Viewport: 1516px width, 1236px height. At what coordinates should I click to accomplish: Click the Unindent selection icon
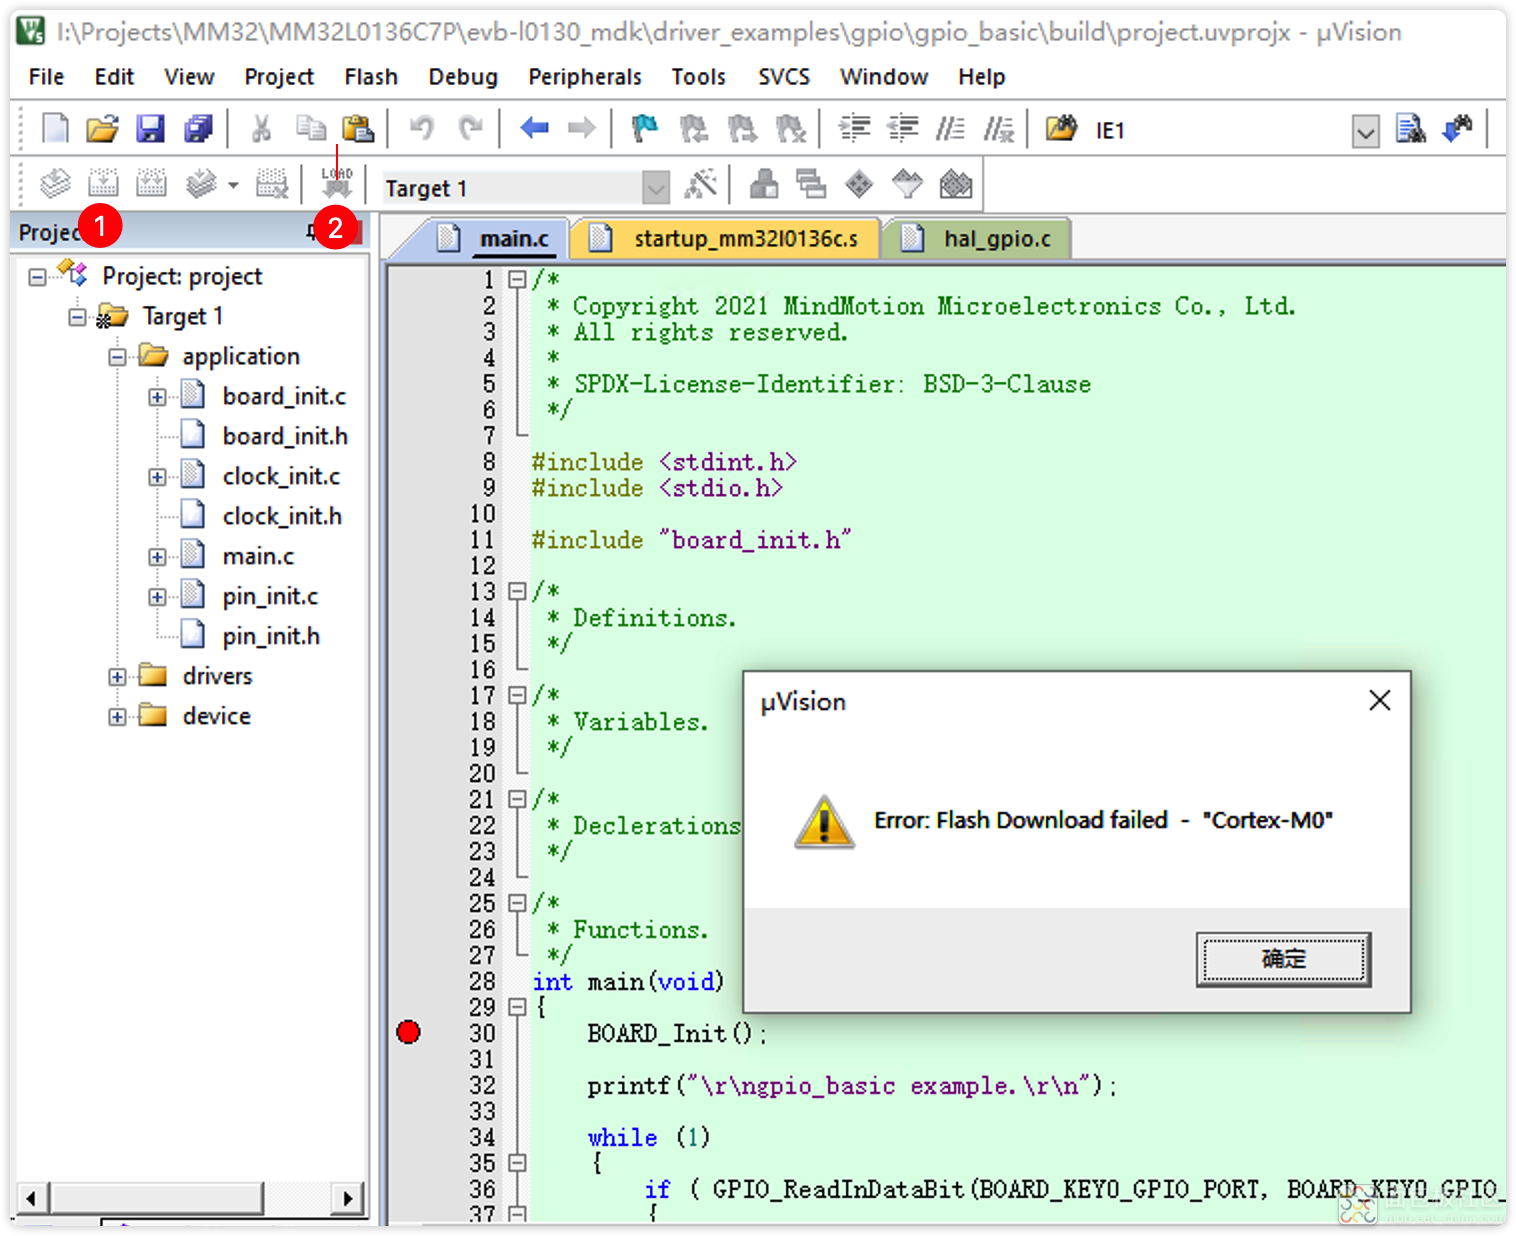(x=903, y=129)
